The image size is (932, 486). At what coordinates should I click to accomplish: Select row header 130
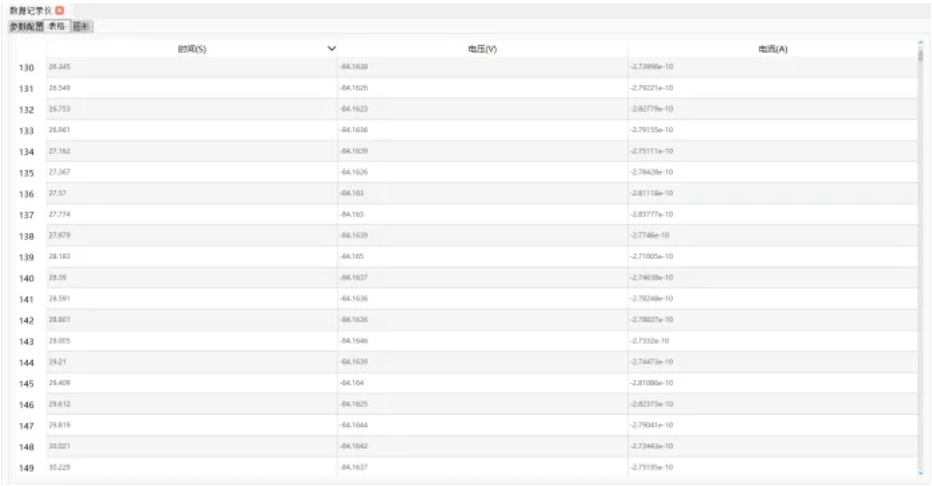[28, 68]
